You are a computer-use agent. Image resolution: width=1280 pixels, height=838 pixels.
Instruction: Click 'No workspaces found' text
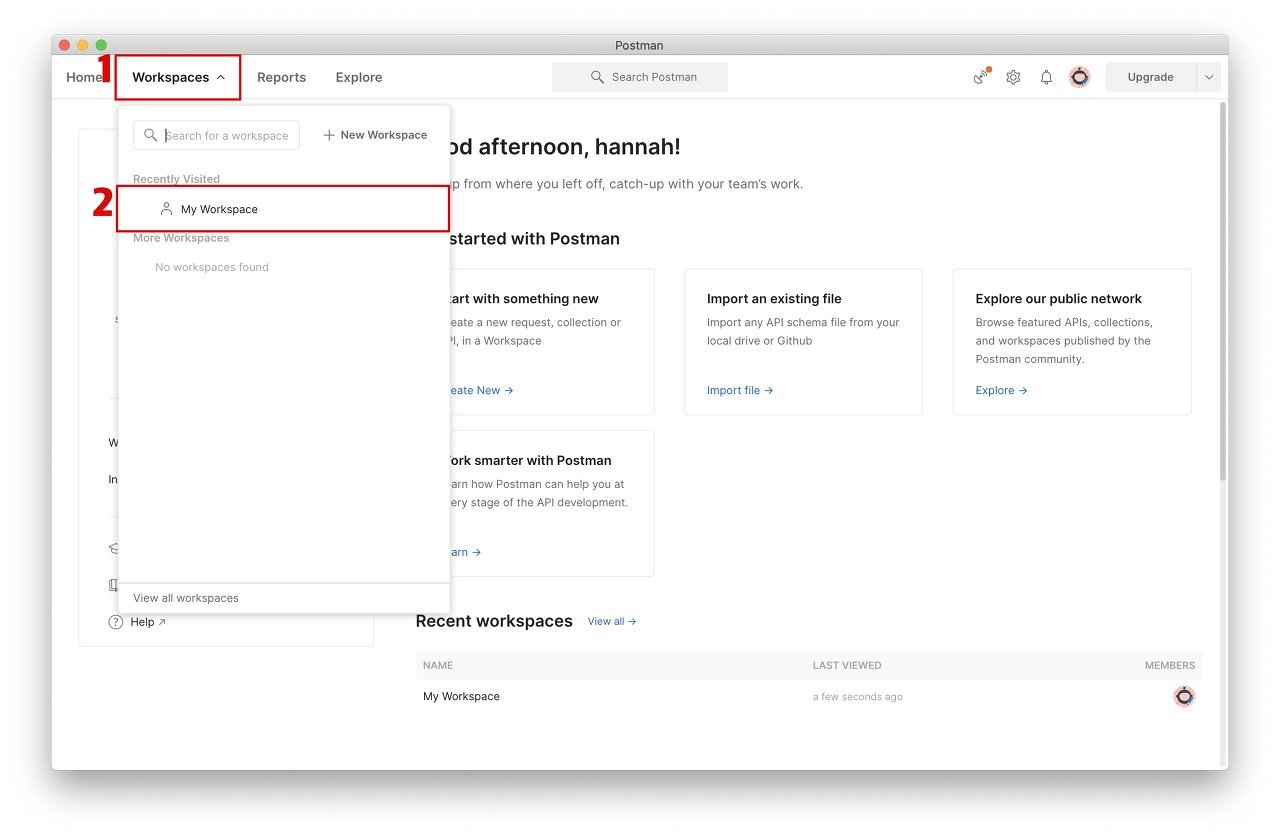tap(212, 267)
